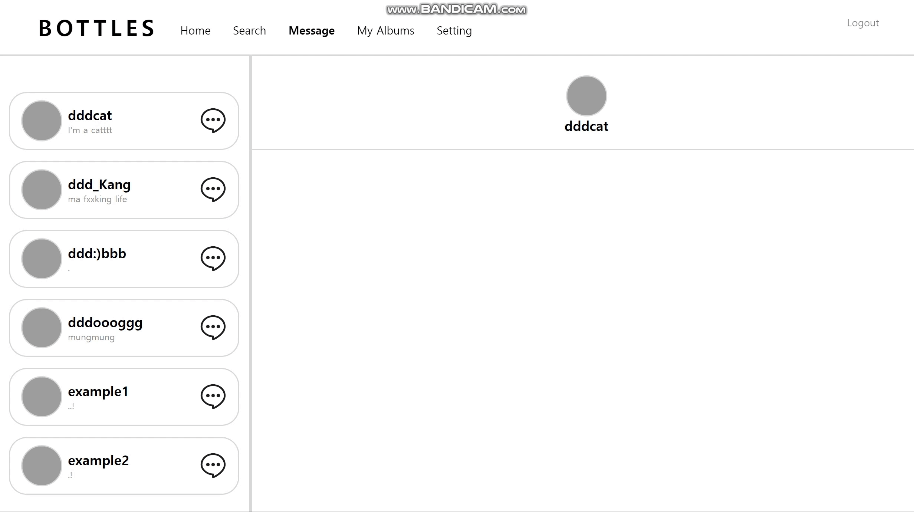The image size is (914, 512).
Task: Select the ddd_Kang contact name
Action: [99, 185]
